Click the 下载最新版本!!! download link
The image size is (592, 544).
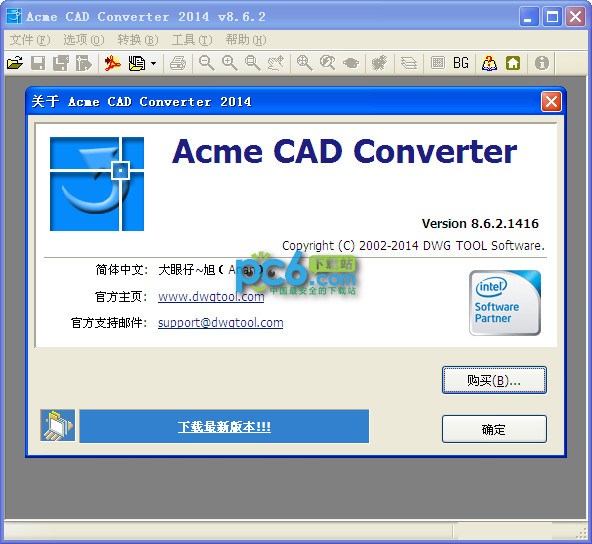click(x=224, y=427)
